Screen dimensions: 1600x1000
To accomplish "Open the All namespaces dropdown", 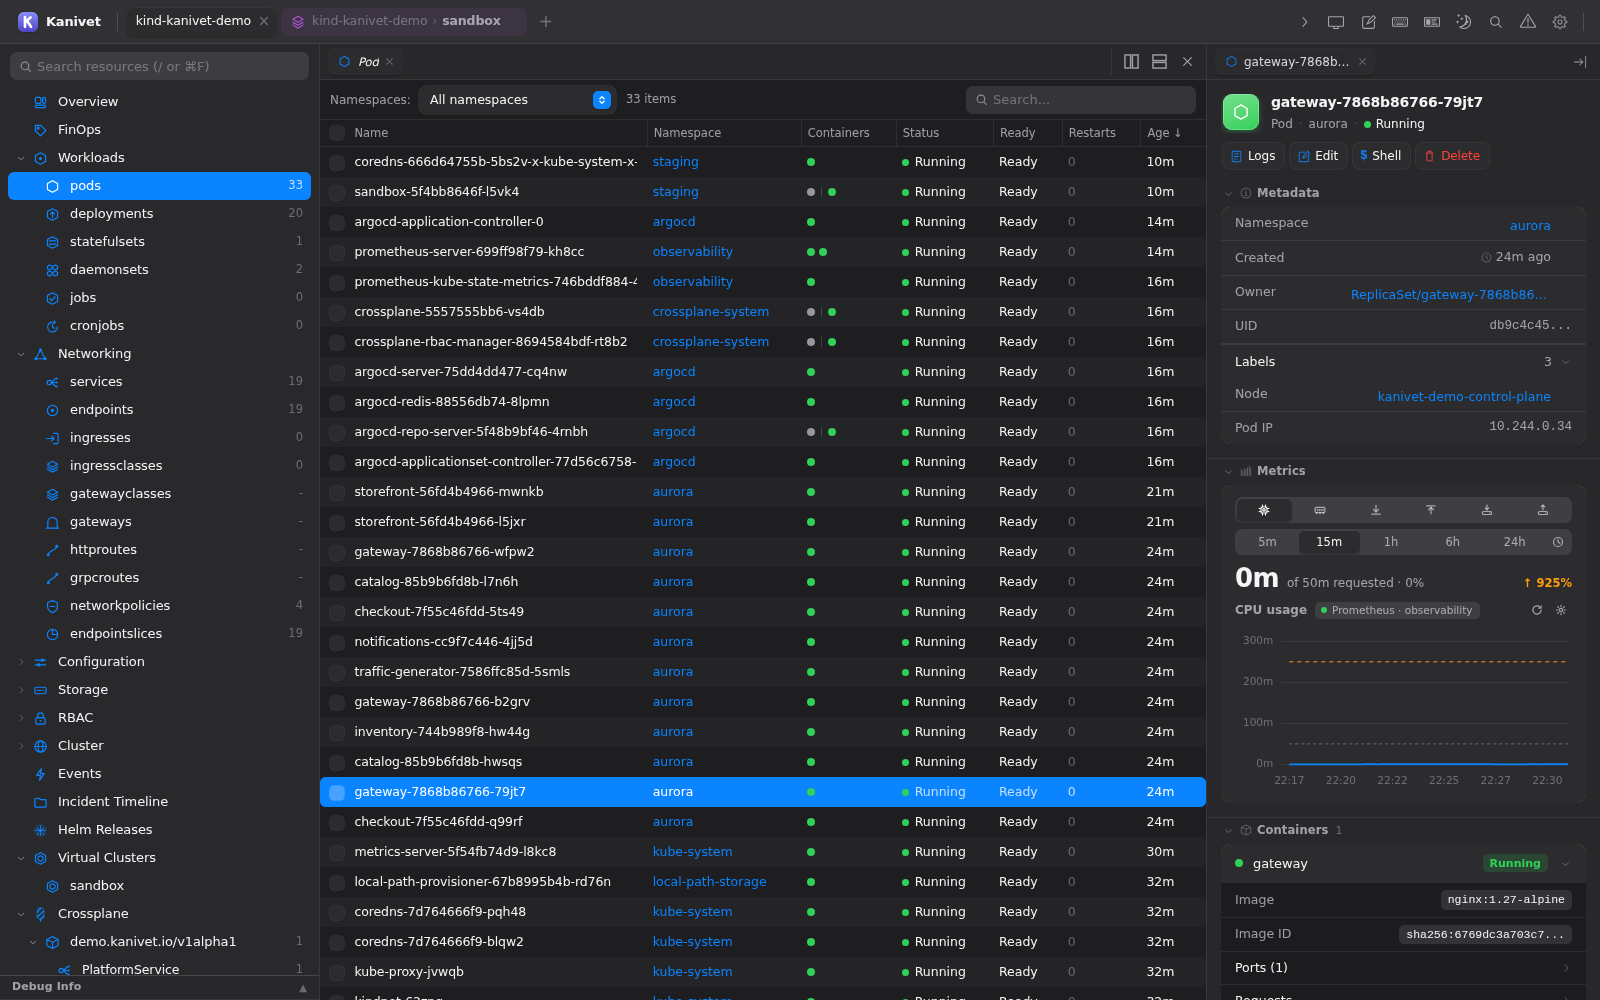I will (x=517, y=100).
